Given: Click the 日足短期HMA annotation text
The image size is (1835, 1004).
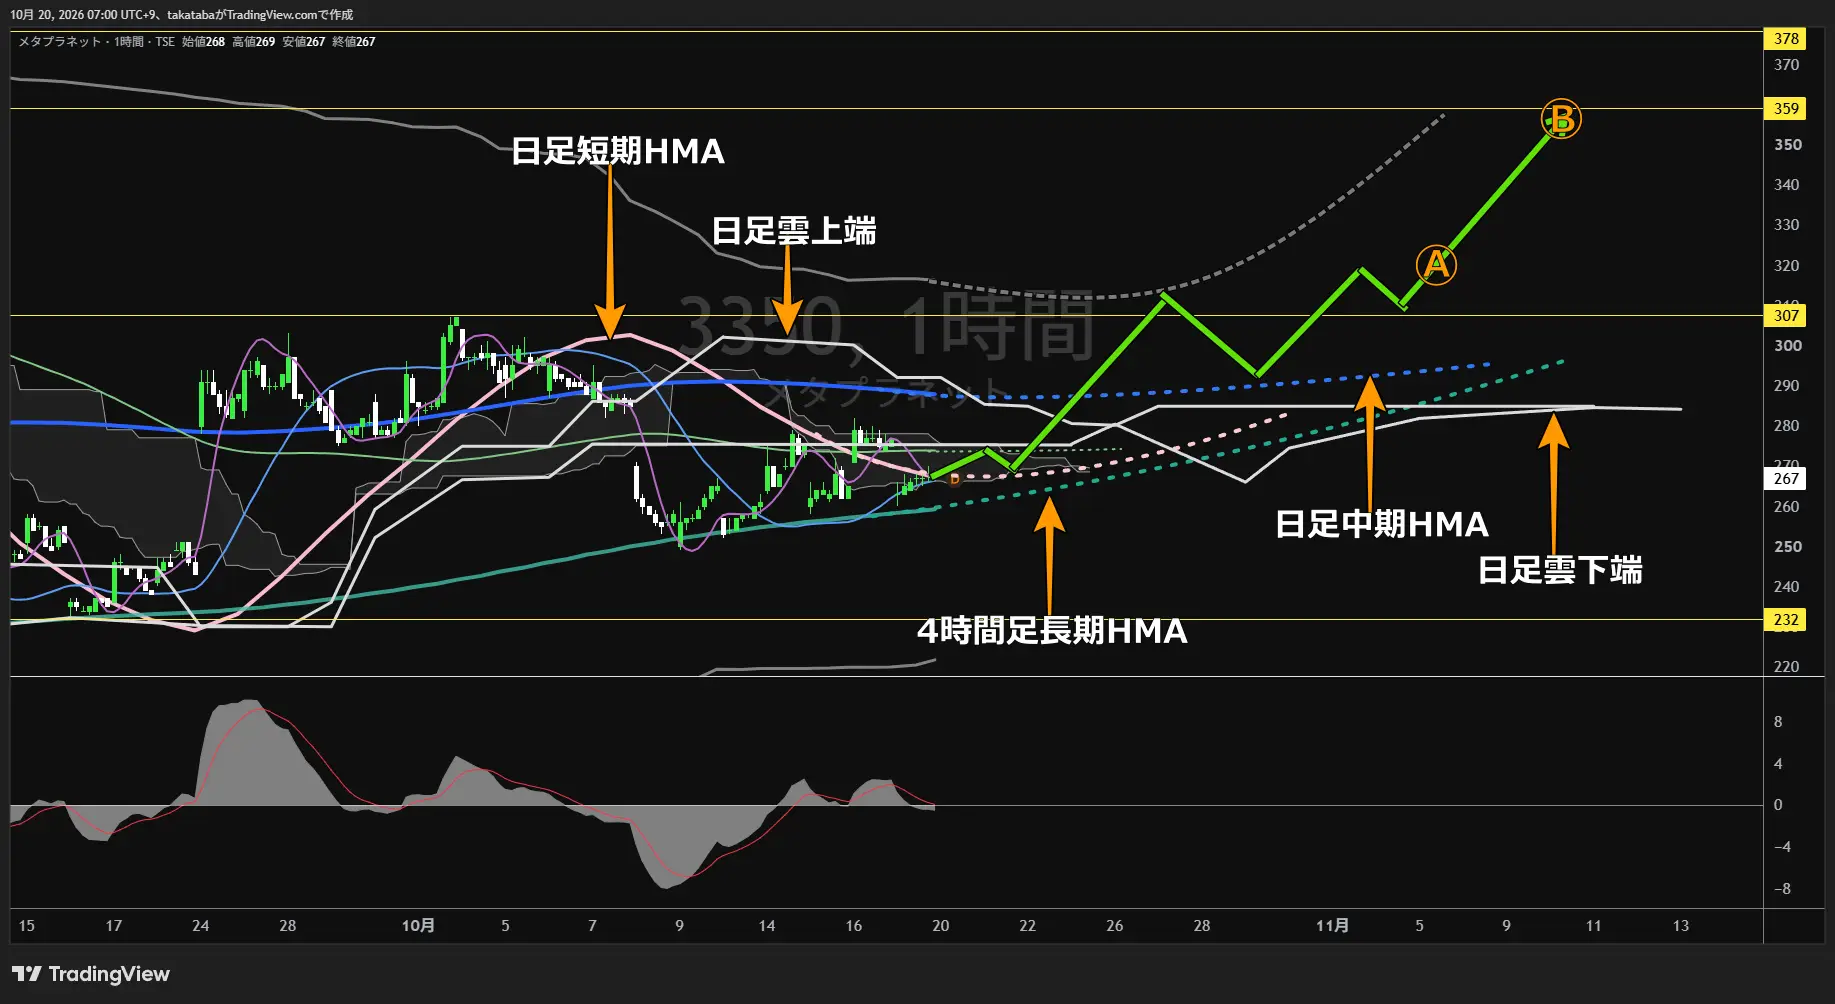Looking at the screenshot, I should click(618, 151).
